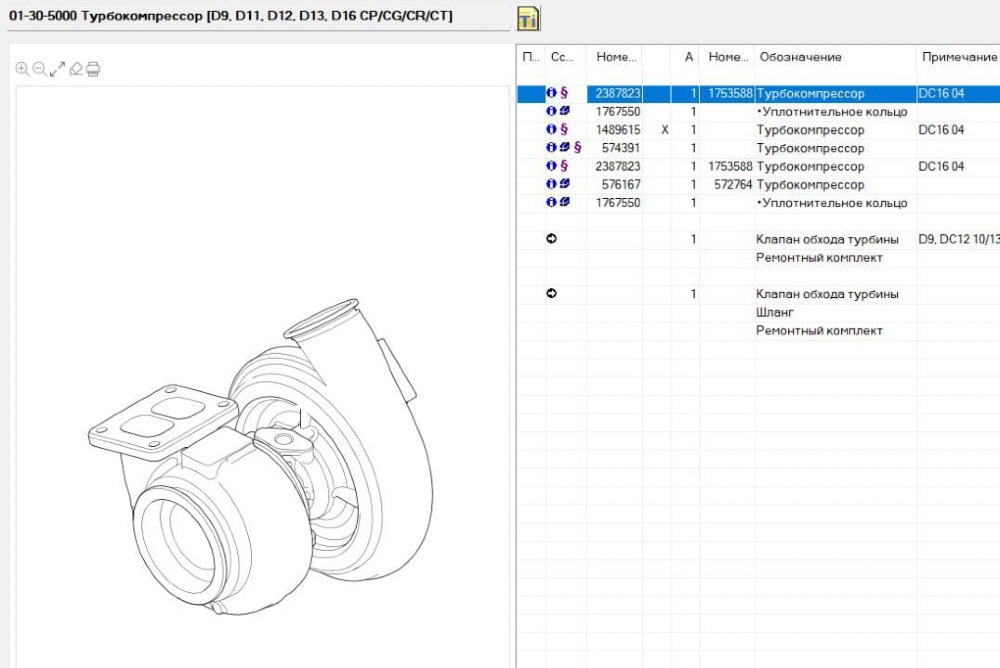Click the chain link icon in row 576167
The height and width of the screenshot is (668, 1000).
pyautogui.click(x=564, y=185)
